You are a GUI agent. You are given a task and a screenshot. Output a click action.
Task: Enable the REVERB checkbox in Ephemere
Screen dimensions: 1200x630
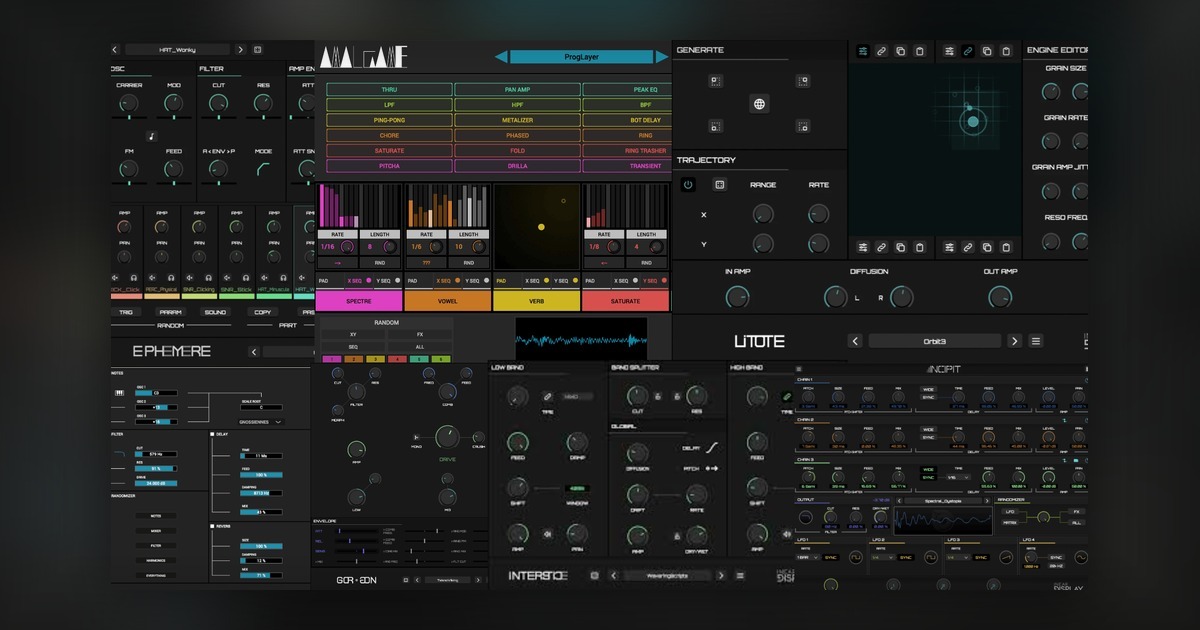pos(212,525)
